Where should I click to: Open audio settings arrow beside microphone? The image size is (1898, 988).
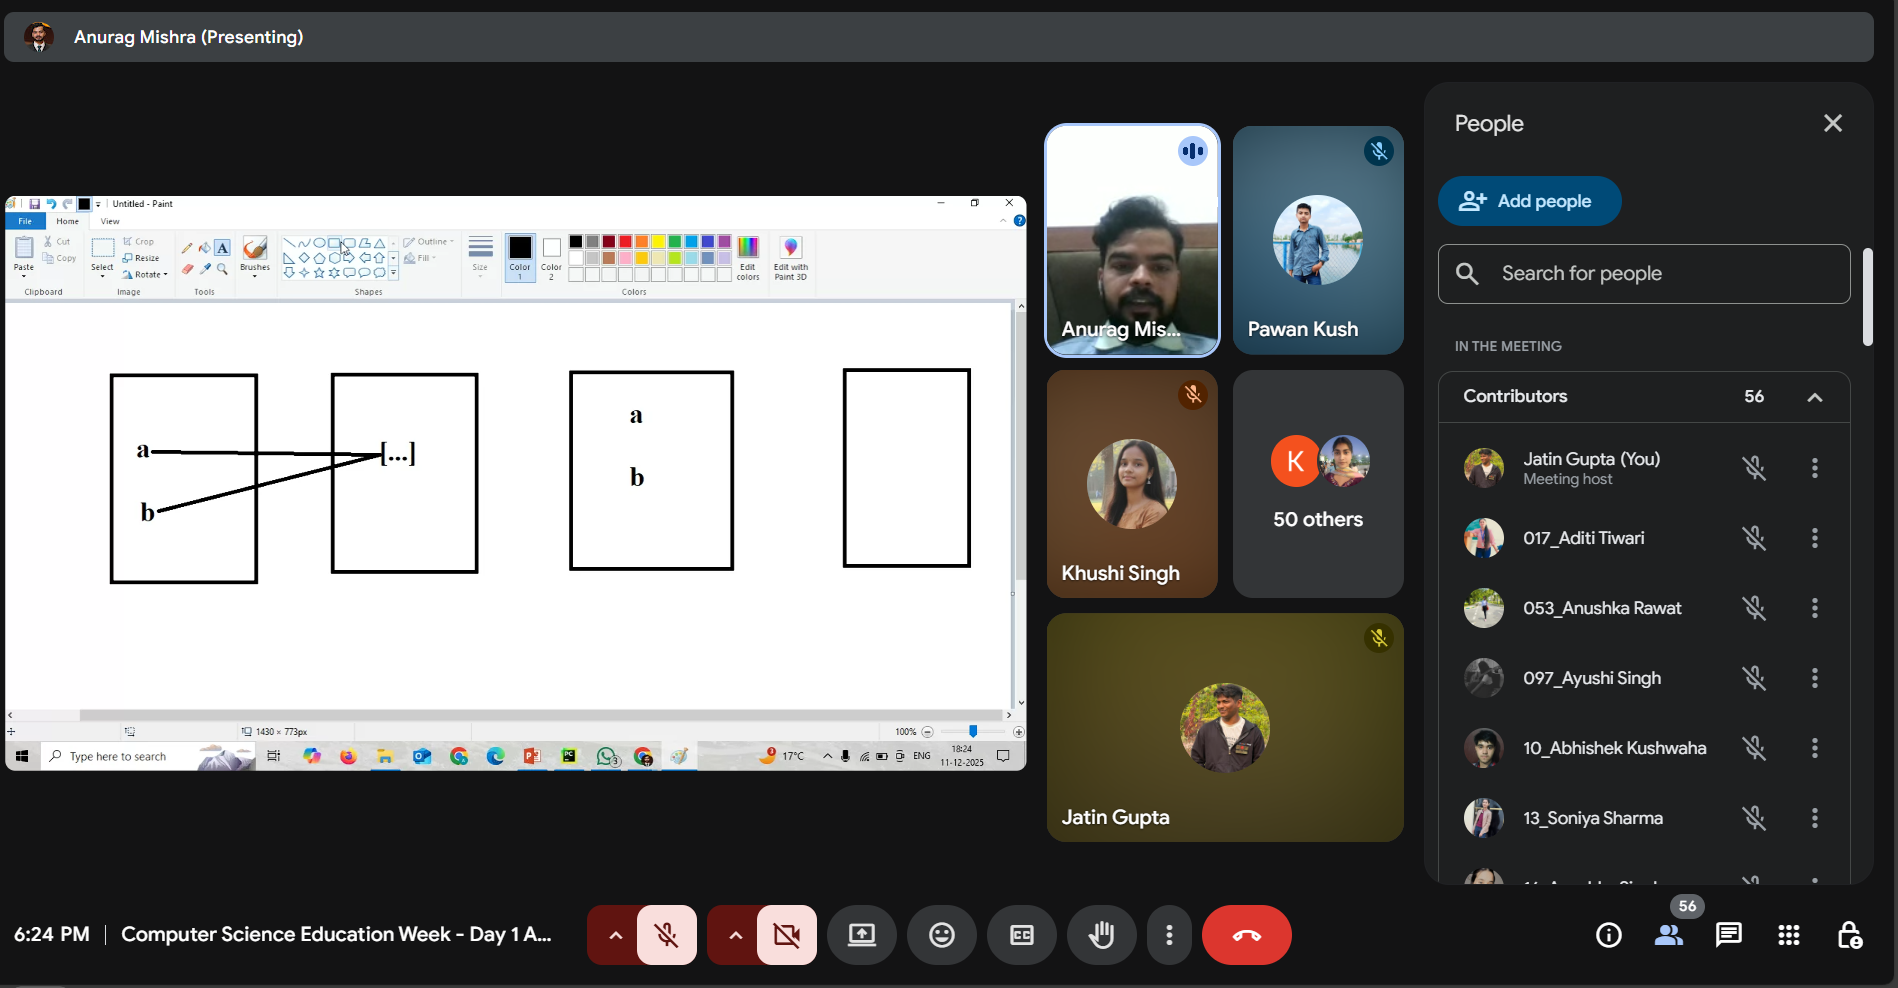(x=615, y=935)
